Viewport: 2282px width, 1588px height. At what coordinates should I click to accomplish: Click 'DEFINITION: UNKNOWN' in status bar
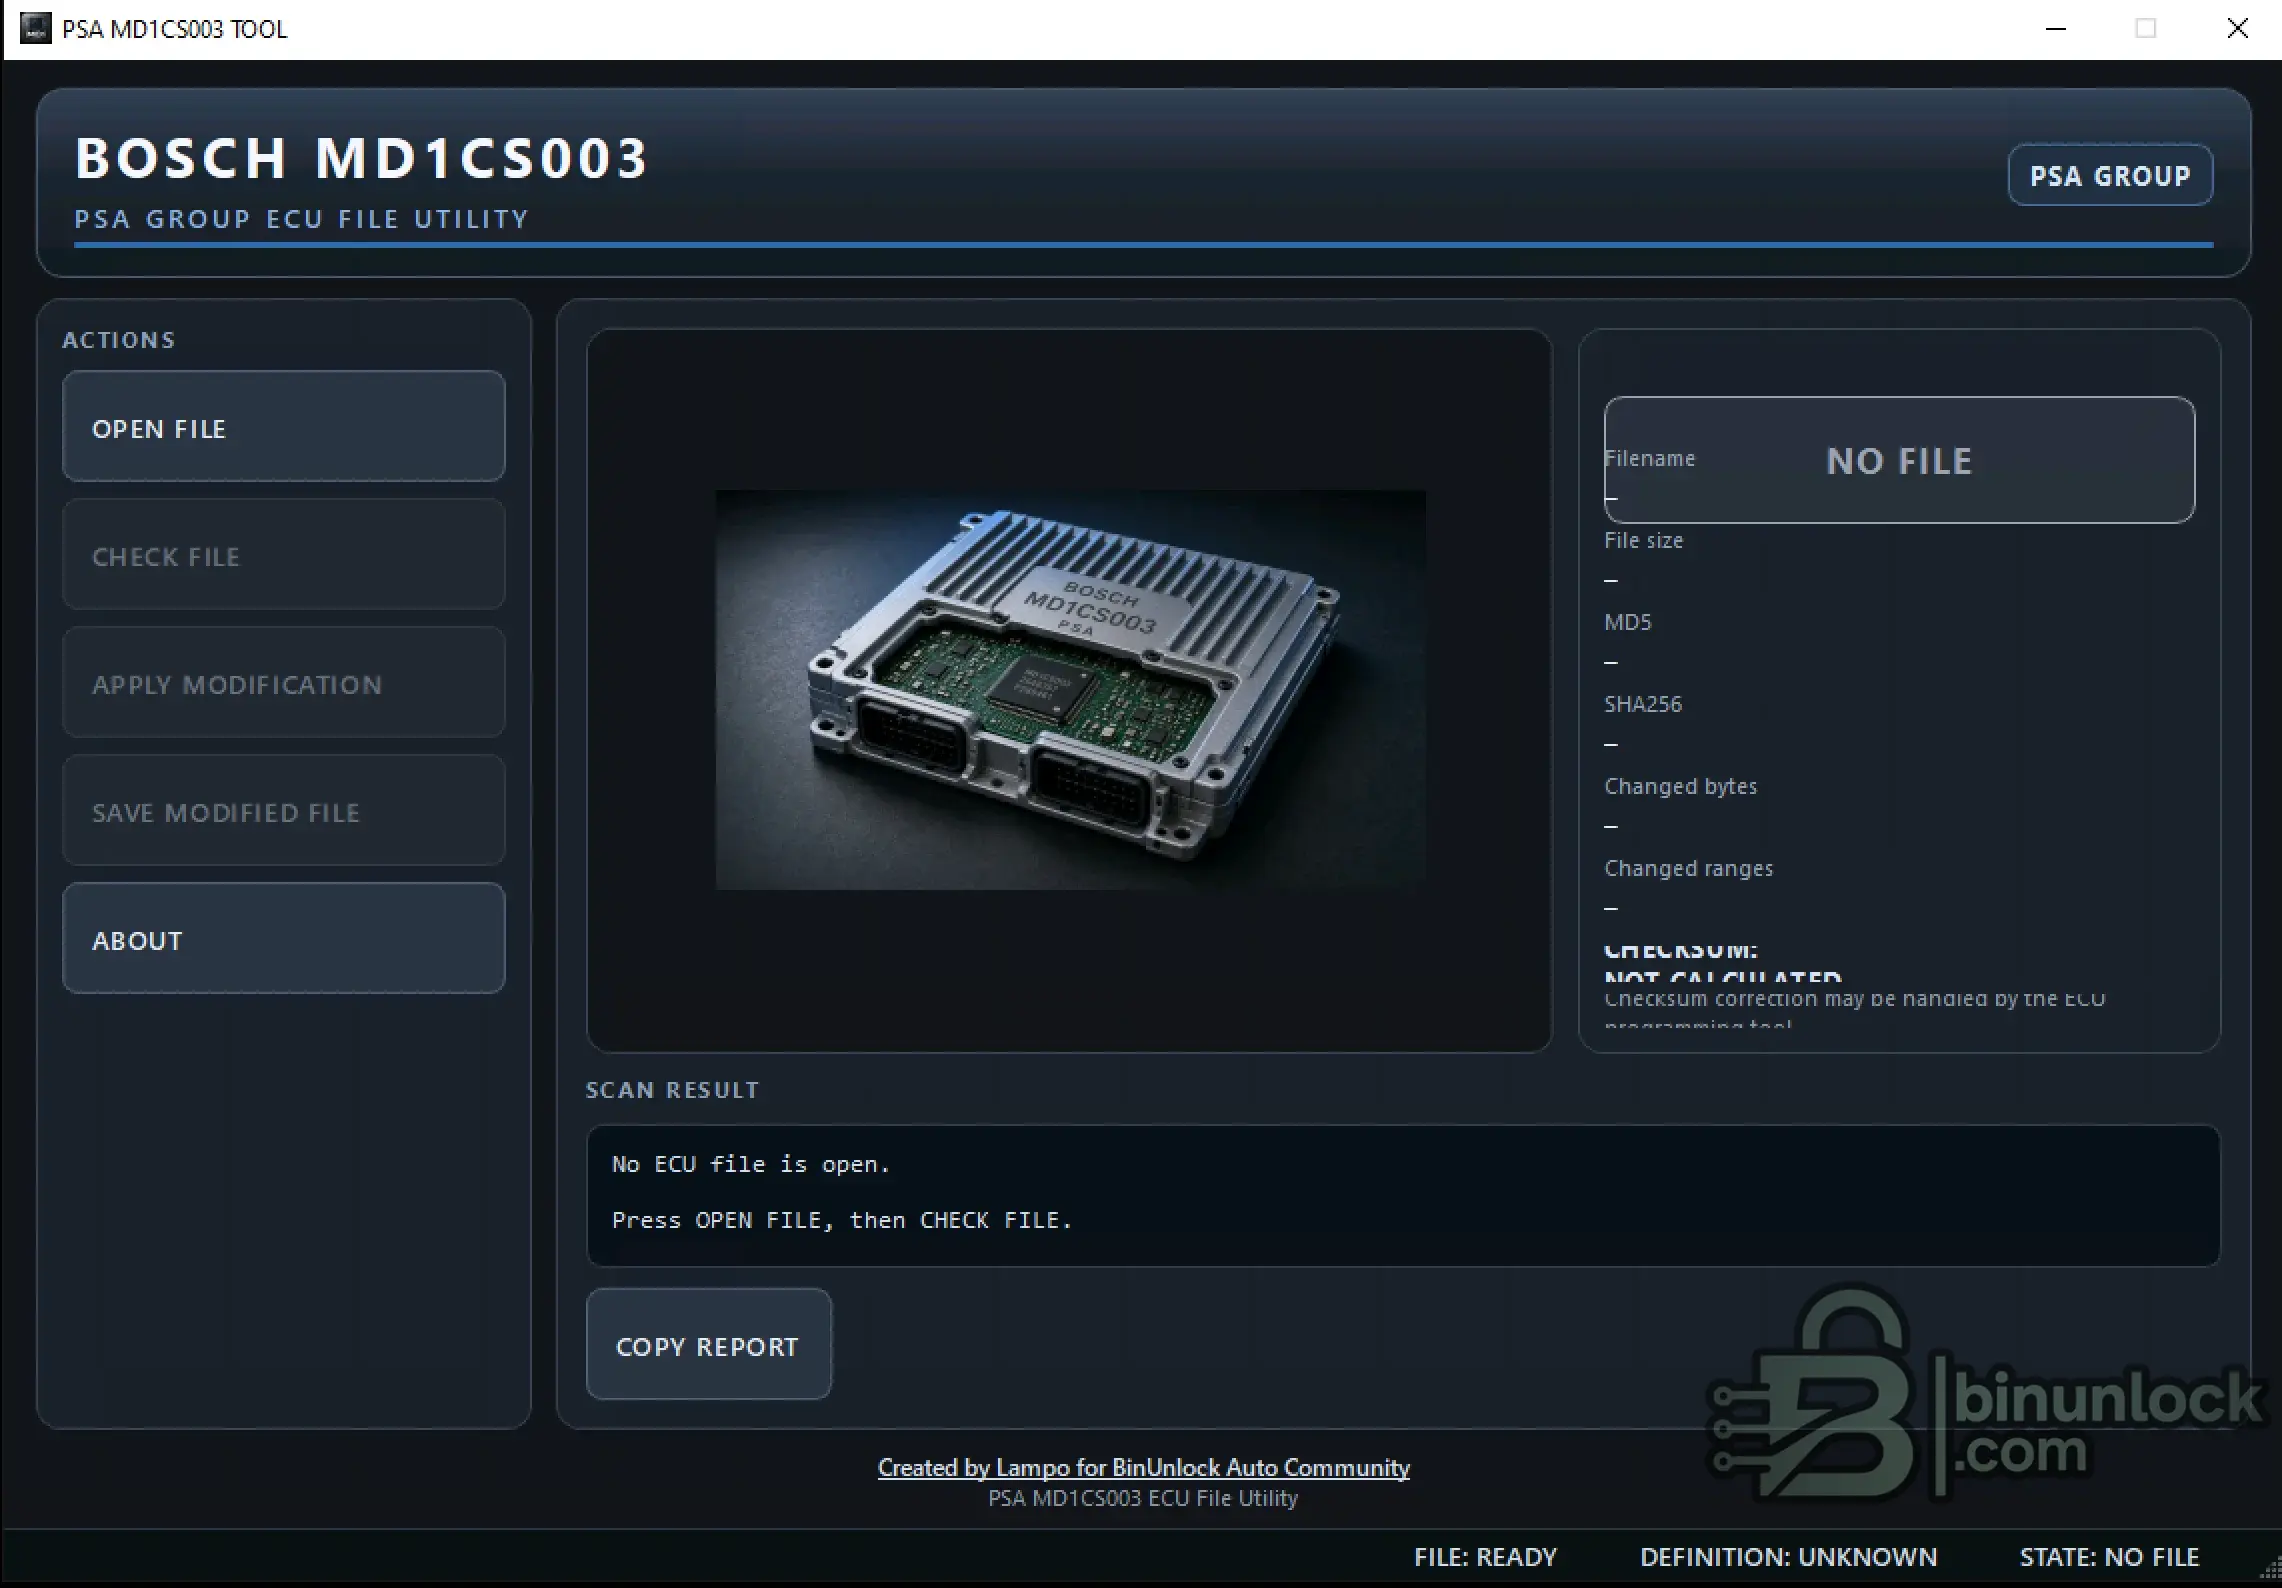(x=1788, y=1558)
